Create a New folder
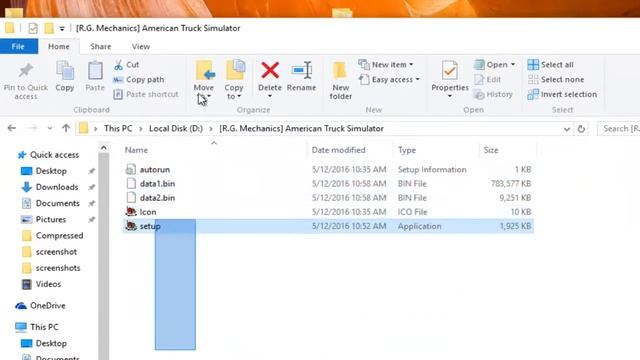The image size is (640, 360). (x=340, y=80)
